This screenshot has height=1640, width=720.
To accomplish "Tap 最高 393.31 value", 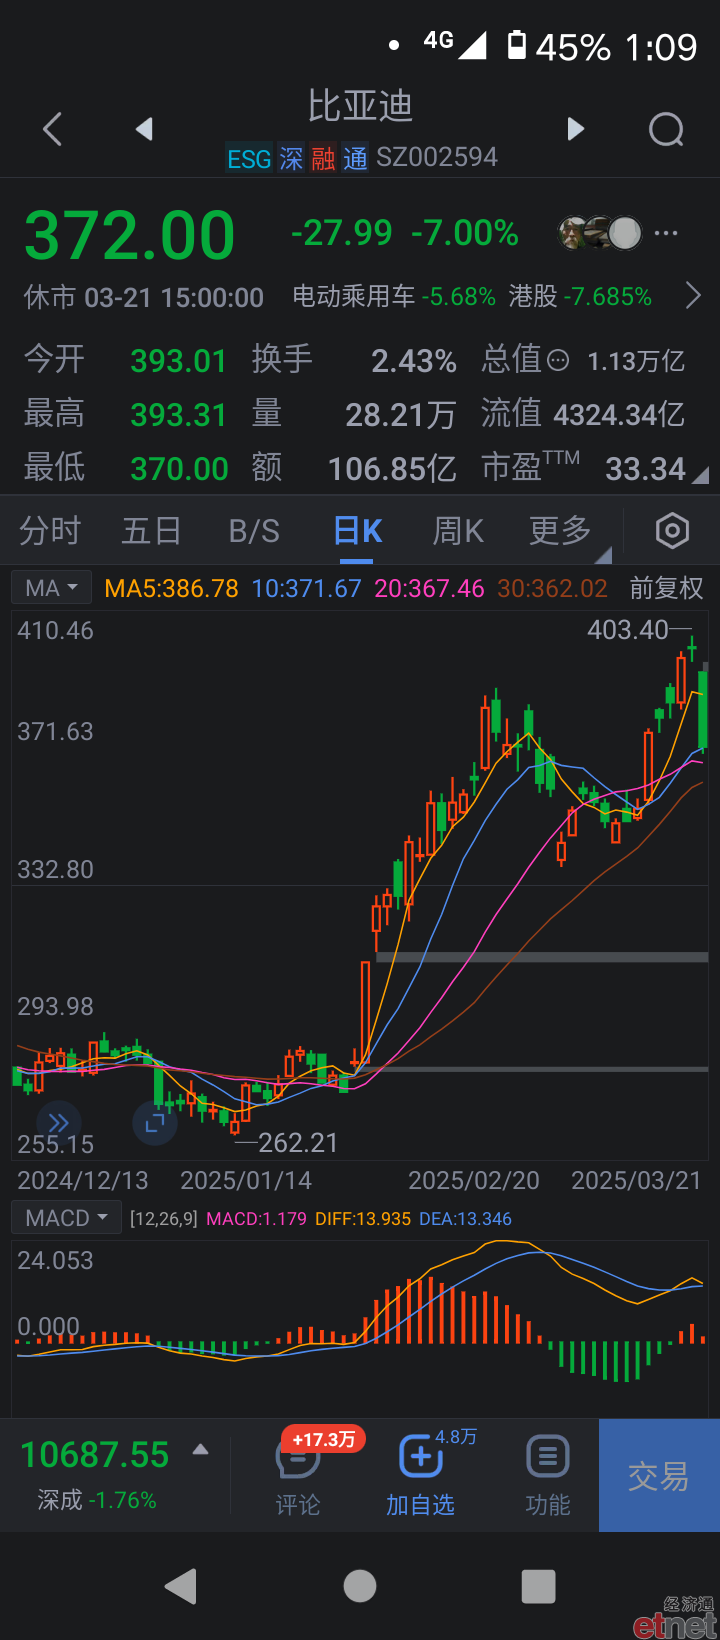I will click(x=179, y=414).
